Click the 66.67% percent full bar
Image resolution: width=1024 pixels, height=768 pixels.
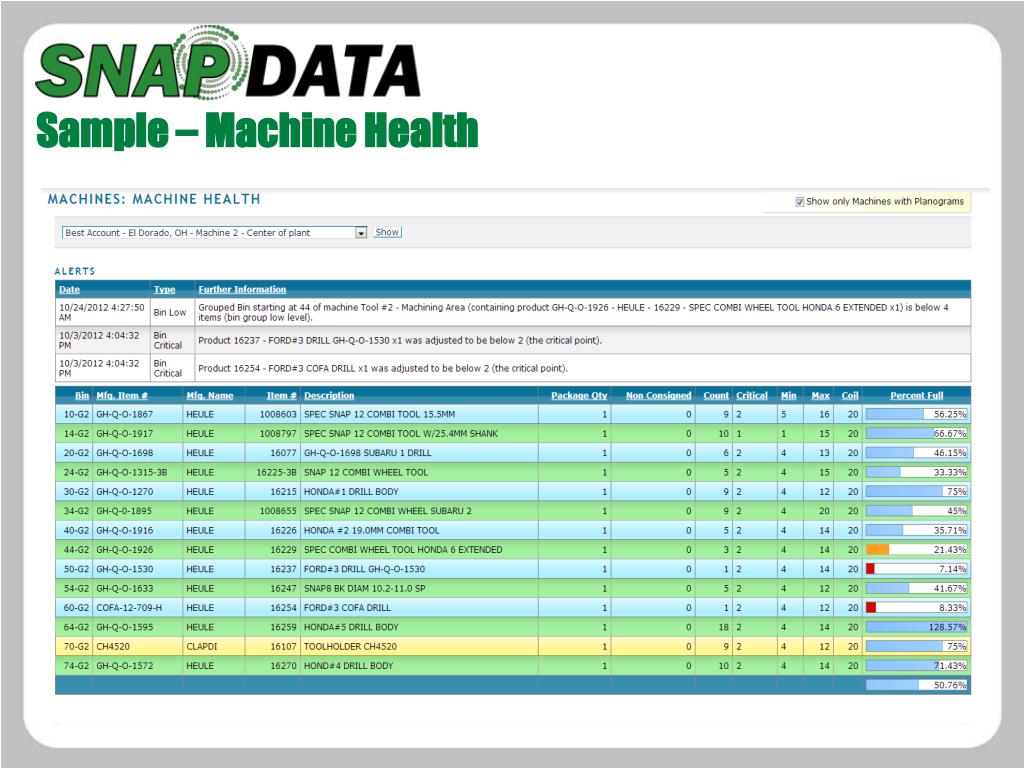pos(916,434)
